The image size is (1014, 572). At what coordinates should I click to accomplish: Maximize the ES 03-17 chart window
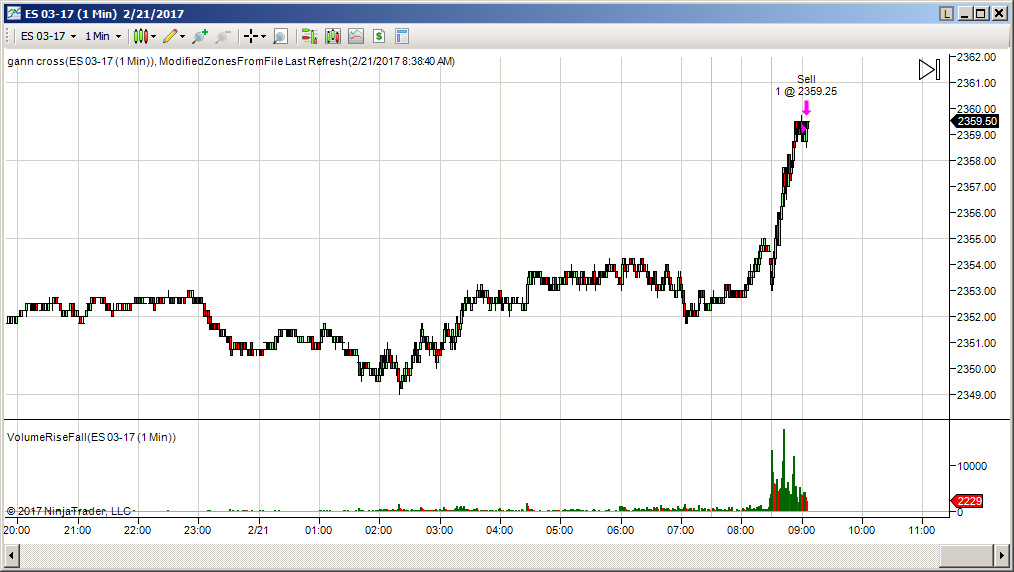[982, 14]
